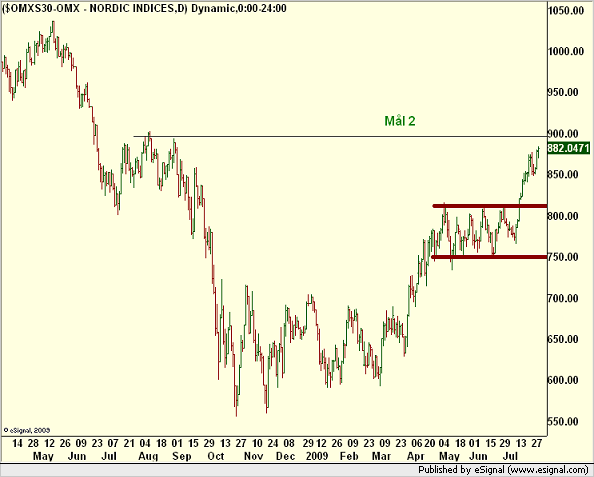594x477 pixels.
Task: Click the '20' date tick on time axis
Action: (430, 443)
